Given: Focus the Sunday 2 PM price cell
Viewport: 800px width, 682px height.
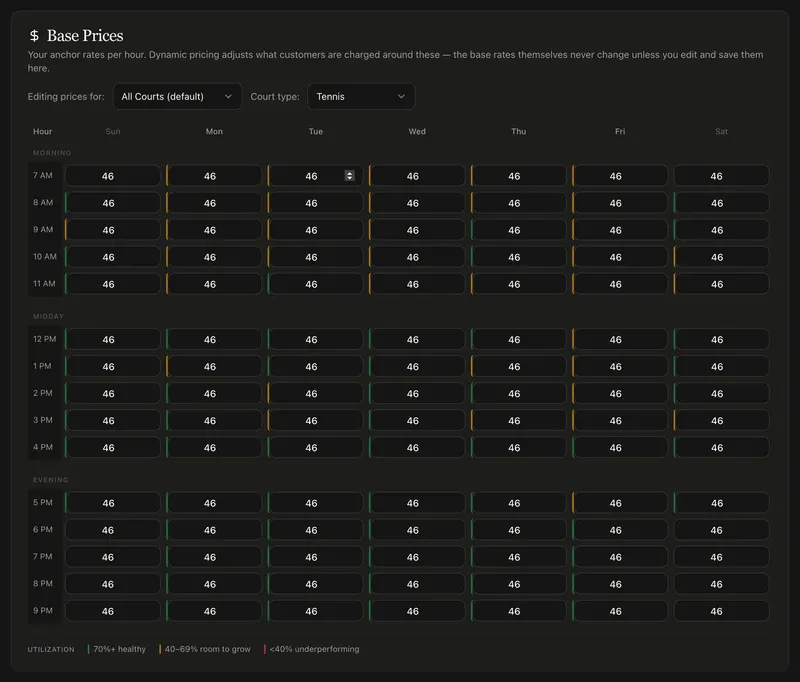Looking at the screenshot, I should click(x=112, y=393).
